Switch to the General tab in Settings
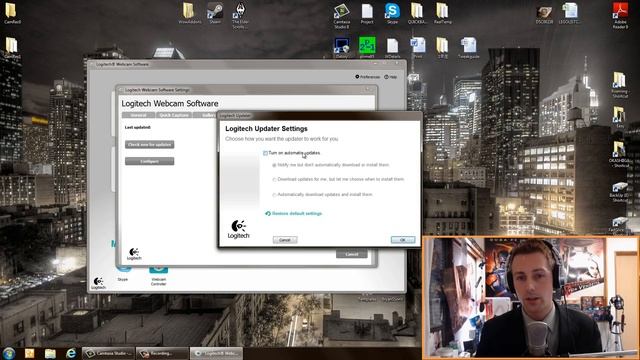The image size is (640, 360). pyautogui.click(x=138, y=115)
